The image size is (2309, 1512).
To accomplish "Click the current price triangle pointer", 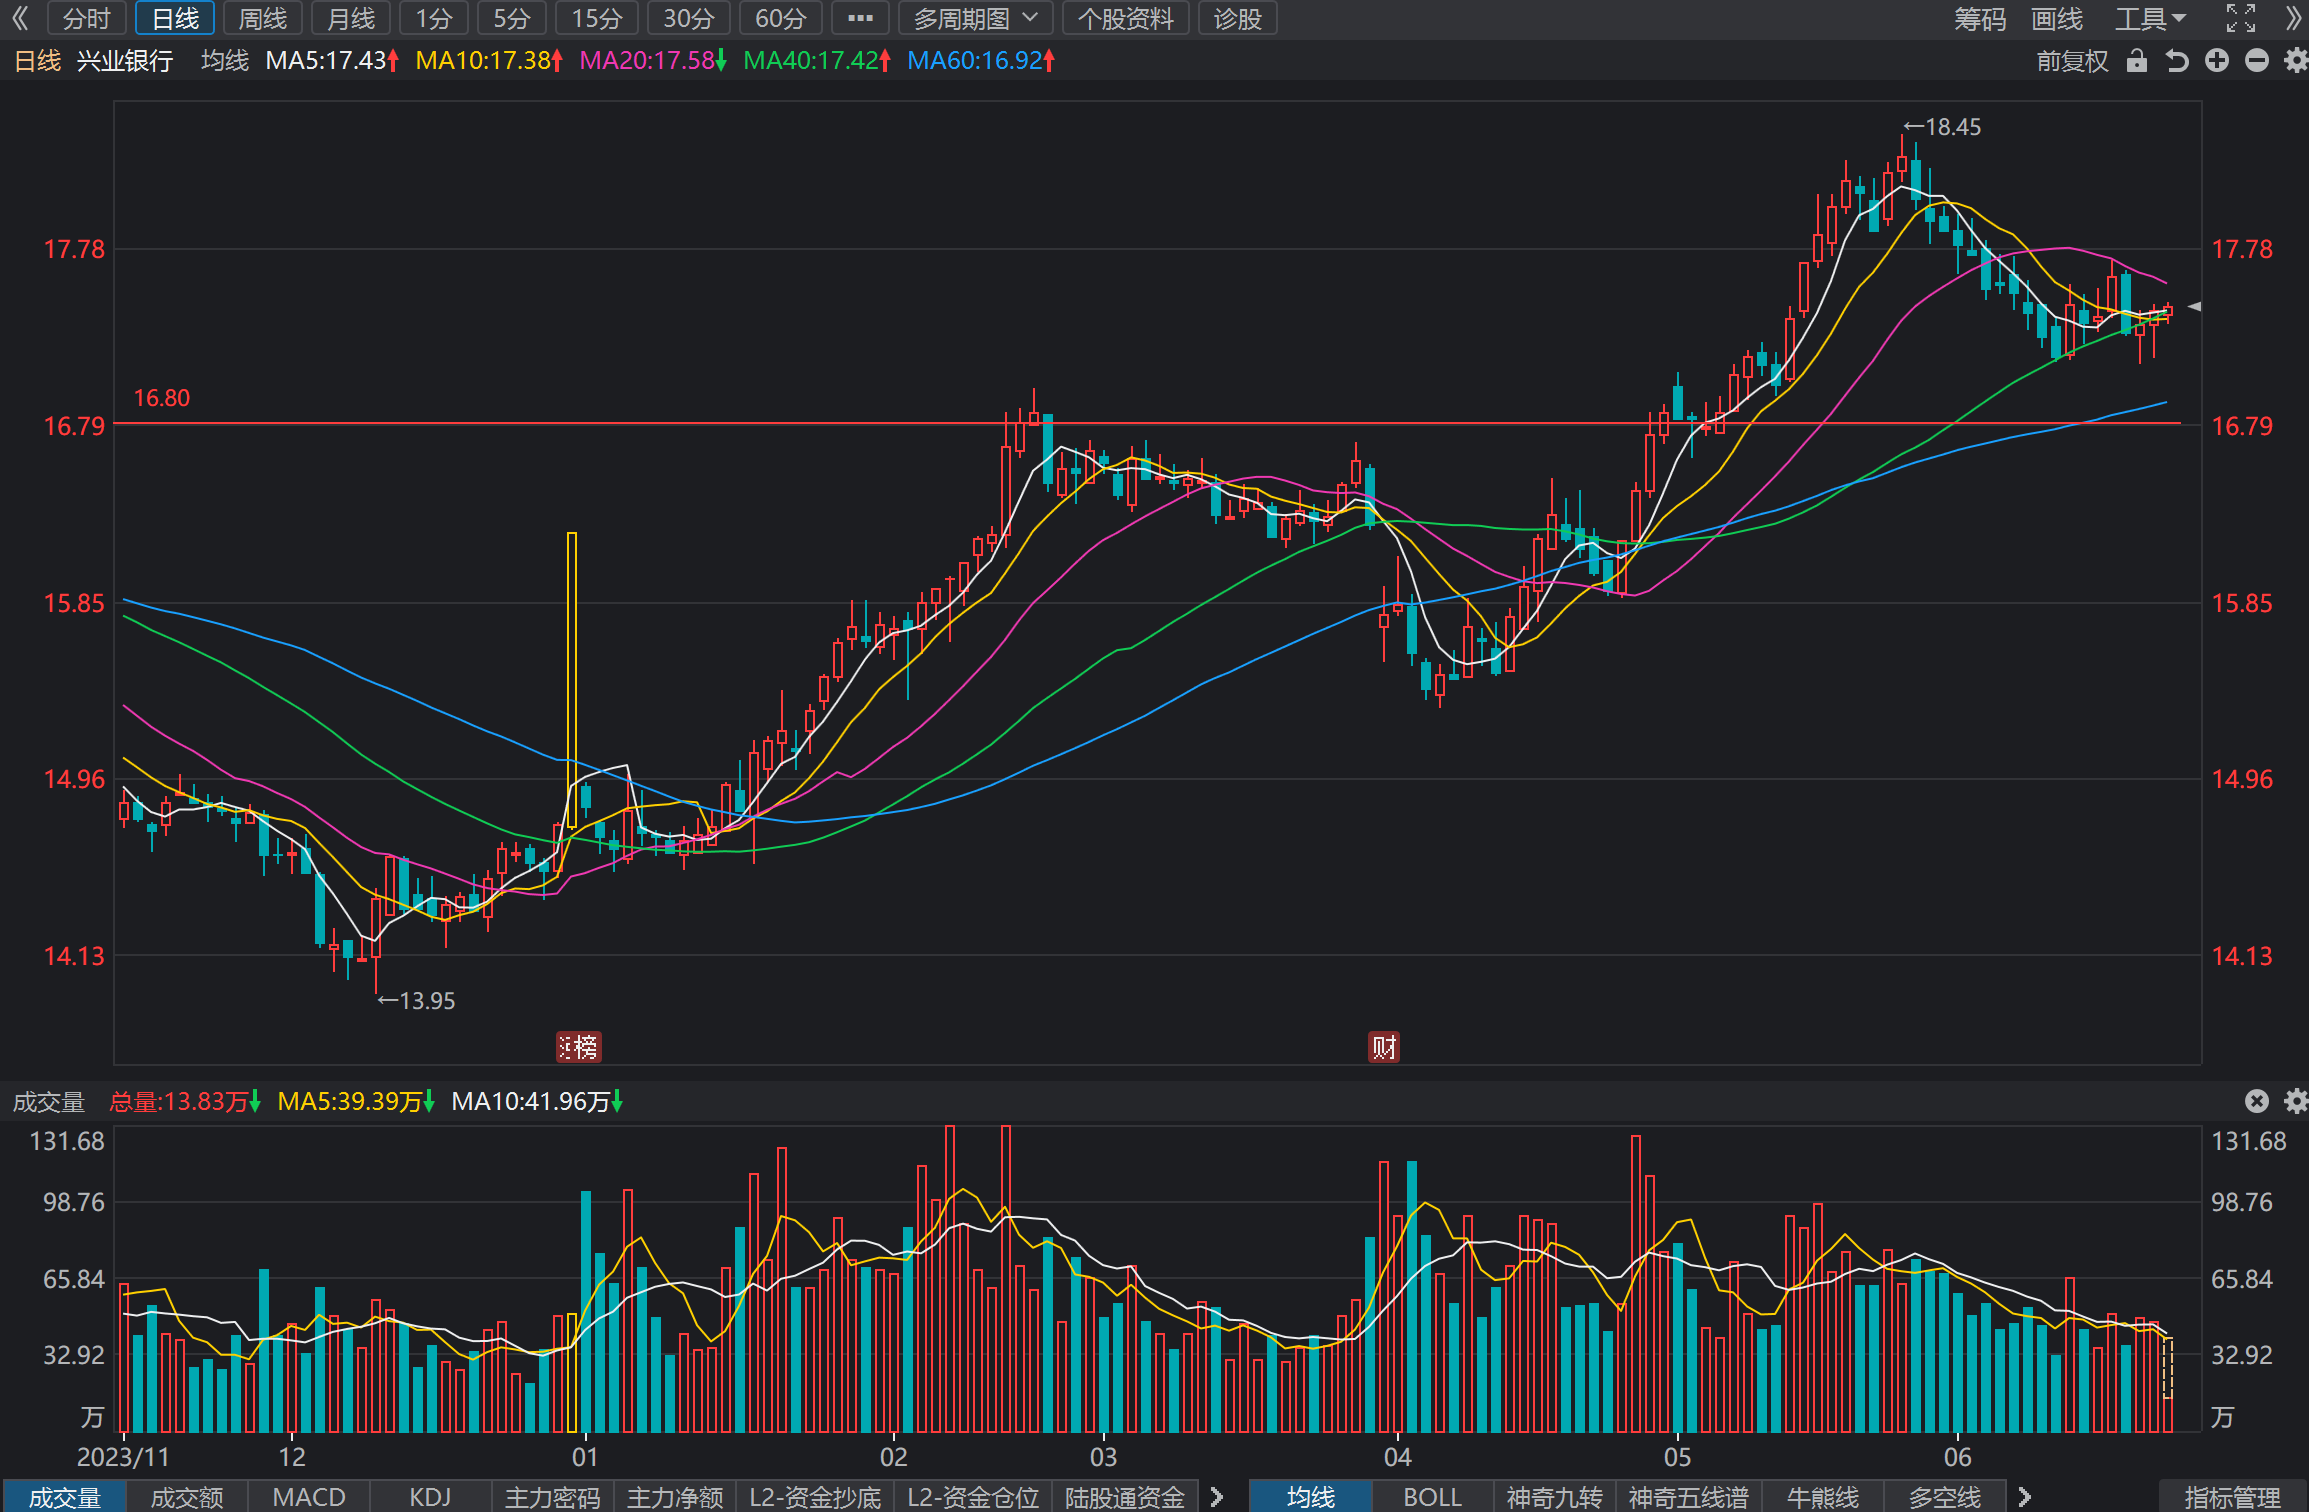I will click(2194, 306).
